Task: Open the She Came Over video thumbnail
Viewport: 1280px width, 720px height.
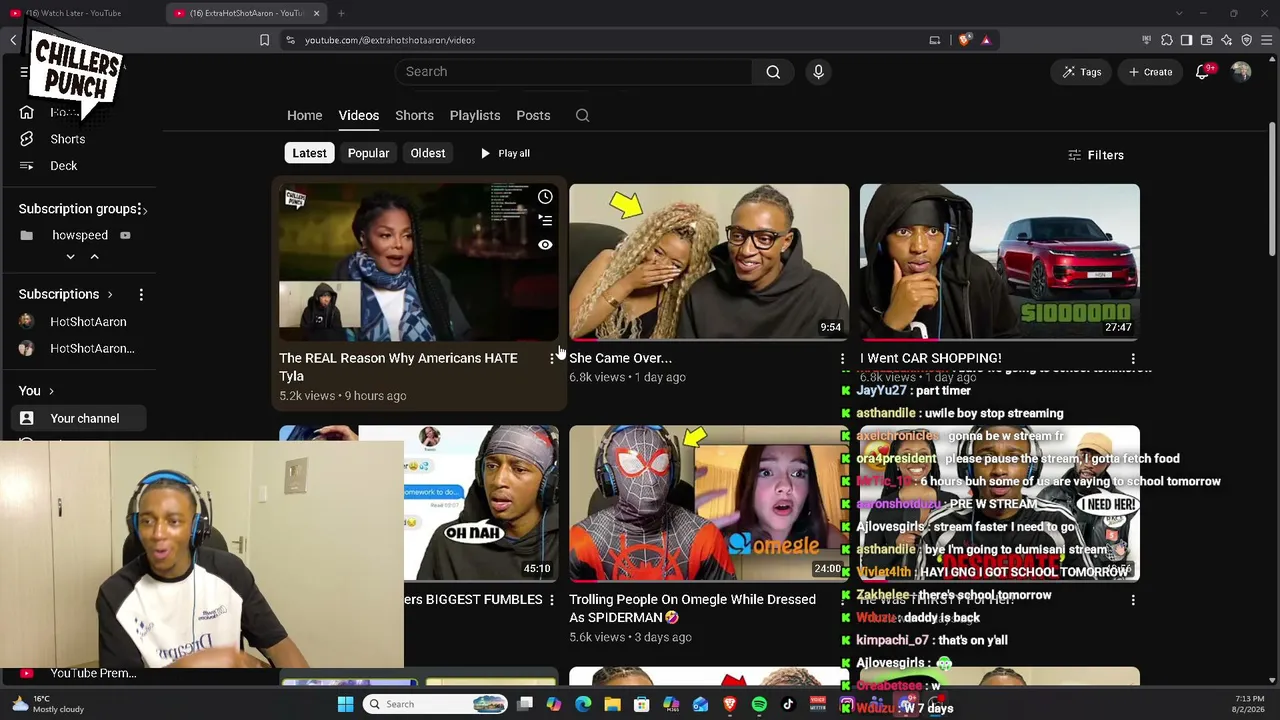Action: (x=709, y=262)
